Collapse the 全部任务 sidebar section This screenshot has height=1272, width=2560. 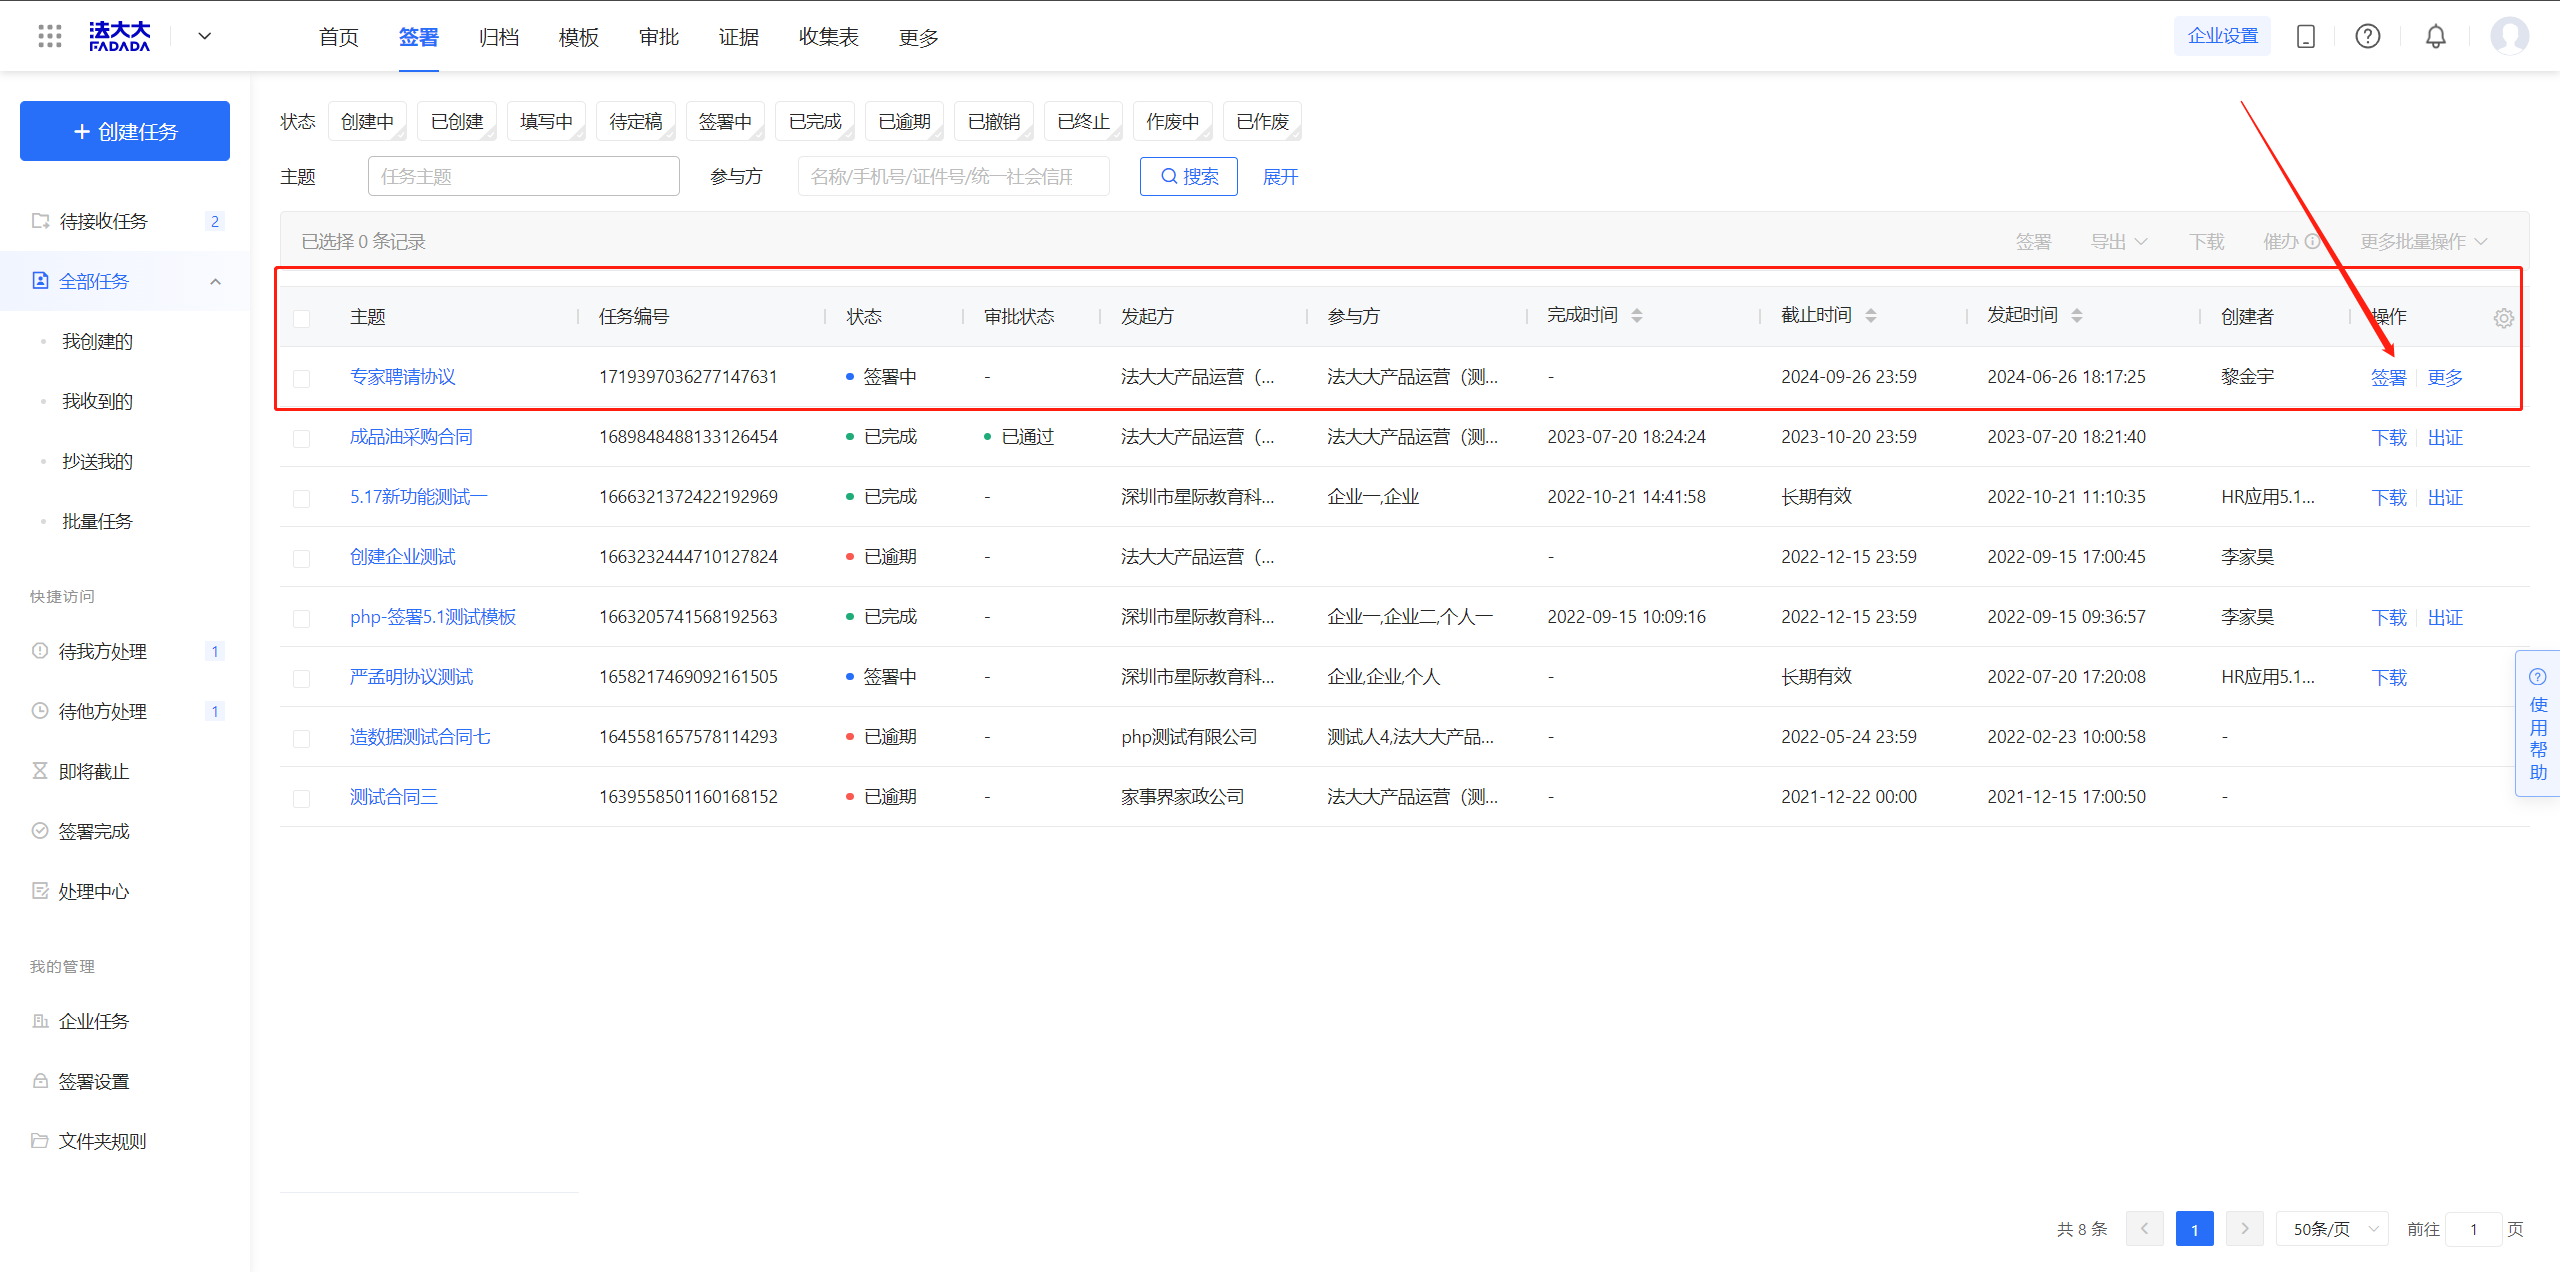[x=215, y=281]
